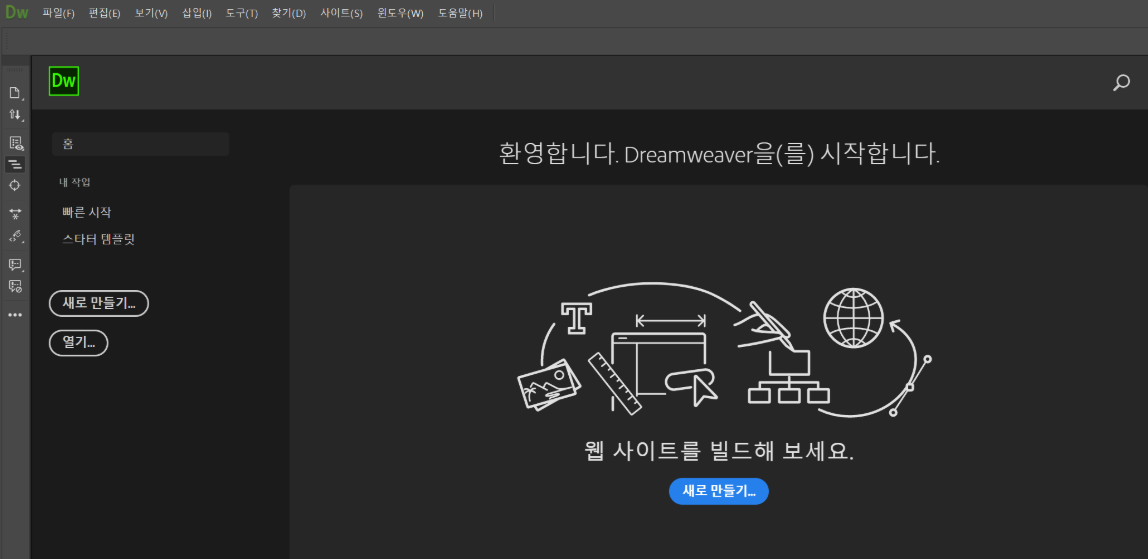1148x559 pixels.
Task: Open the 보기(V) menu
Action: [x=151, y=13]
